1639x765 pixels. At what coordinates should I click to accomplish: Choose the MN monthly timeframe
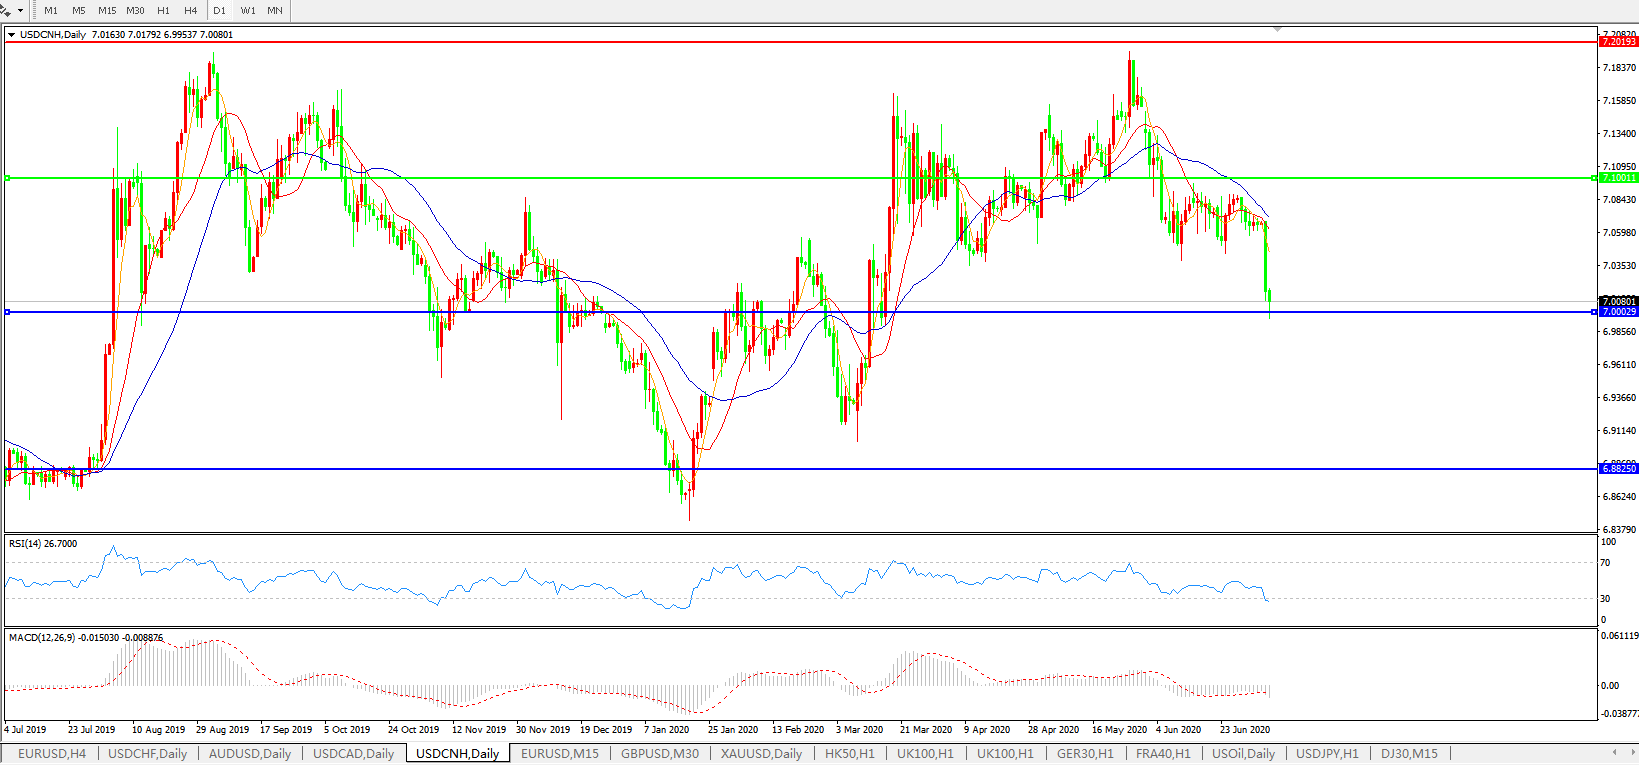tap(275, 10)
